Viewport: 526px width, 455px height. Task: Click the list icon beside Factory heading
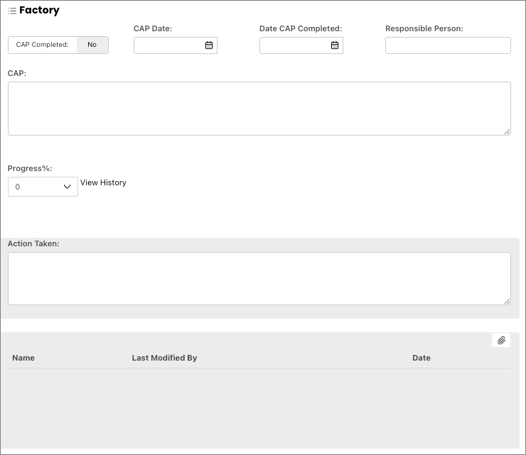click(12, 11)
